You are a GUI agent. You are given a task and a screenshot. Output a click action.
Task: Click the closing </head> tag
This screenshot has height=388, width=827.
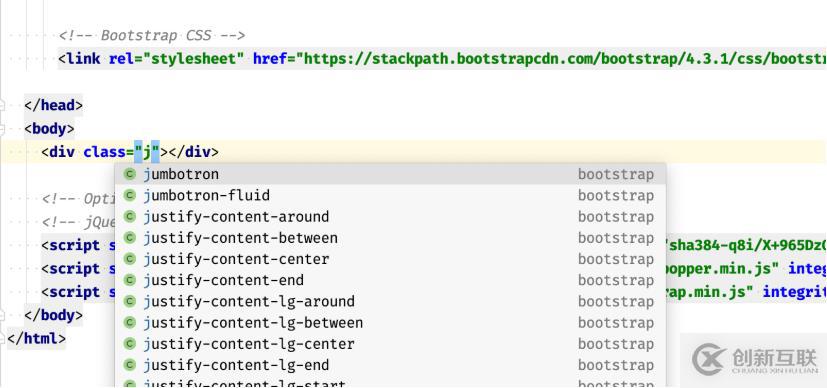pyautogui.click(x=54, y=105)
